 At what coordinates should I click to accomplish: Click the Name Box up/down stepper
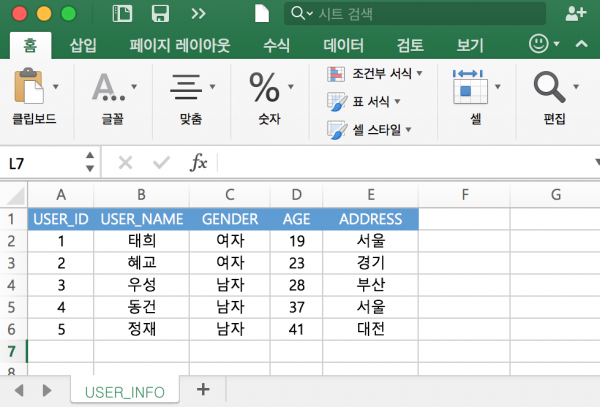90,162
